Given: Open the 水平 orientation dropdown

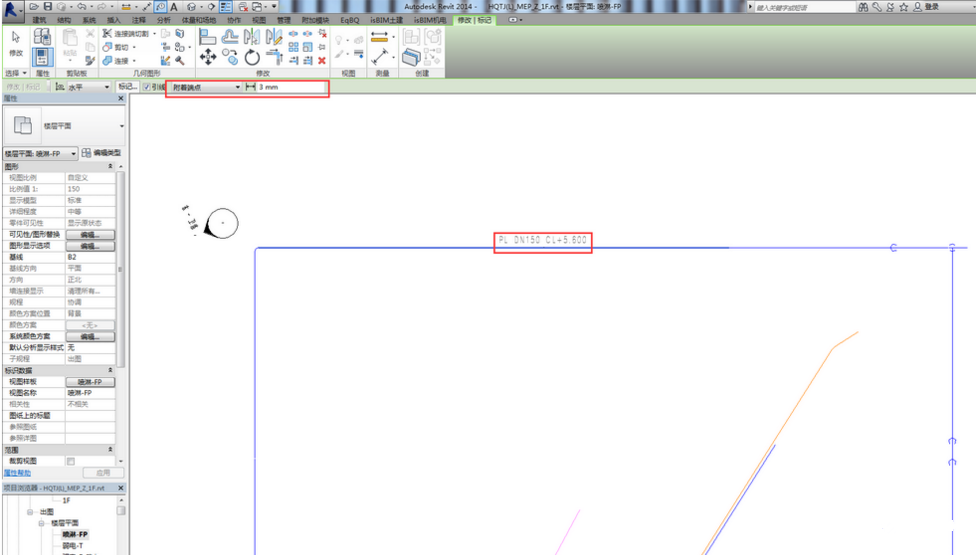Looking at the screenshot, I should pos(89,87).
